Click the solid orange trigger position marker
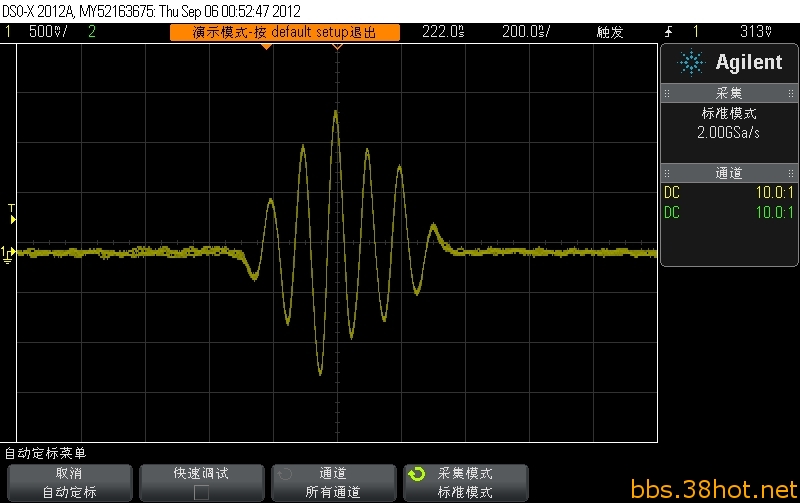800x503 pixels. pos(266,47)
